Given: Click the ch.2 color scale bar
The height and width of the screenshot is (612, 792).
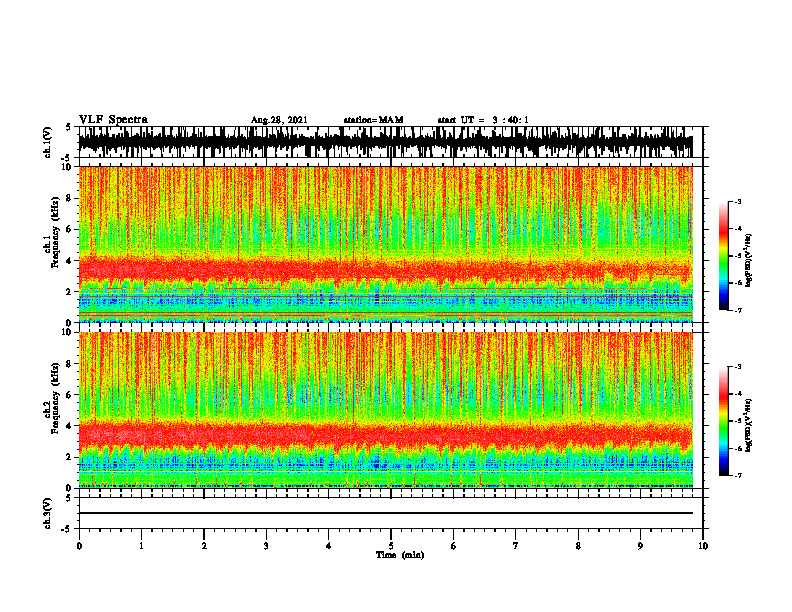Looking at the screenshot, I should point(723,421).
